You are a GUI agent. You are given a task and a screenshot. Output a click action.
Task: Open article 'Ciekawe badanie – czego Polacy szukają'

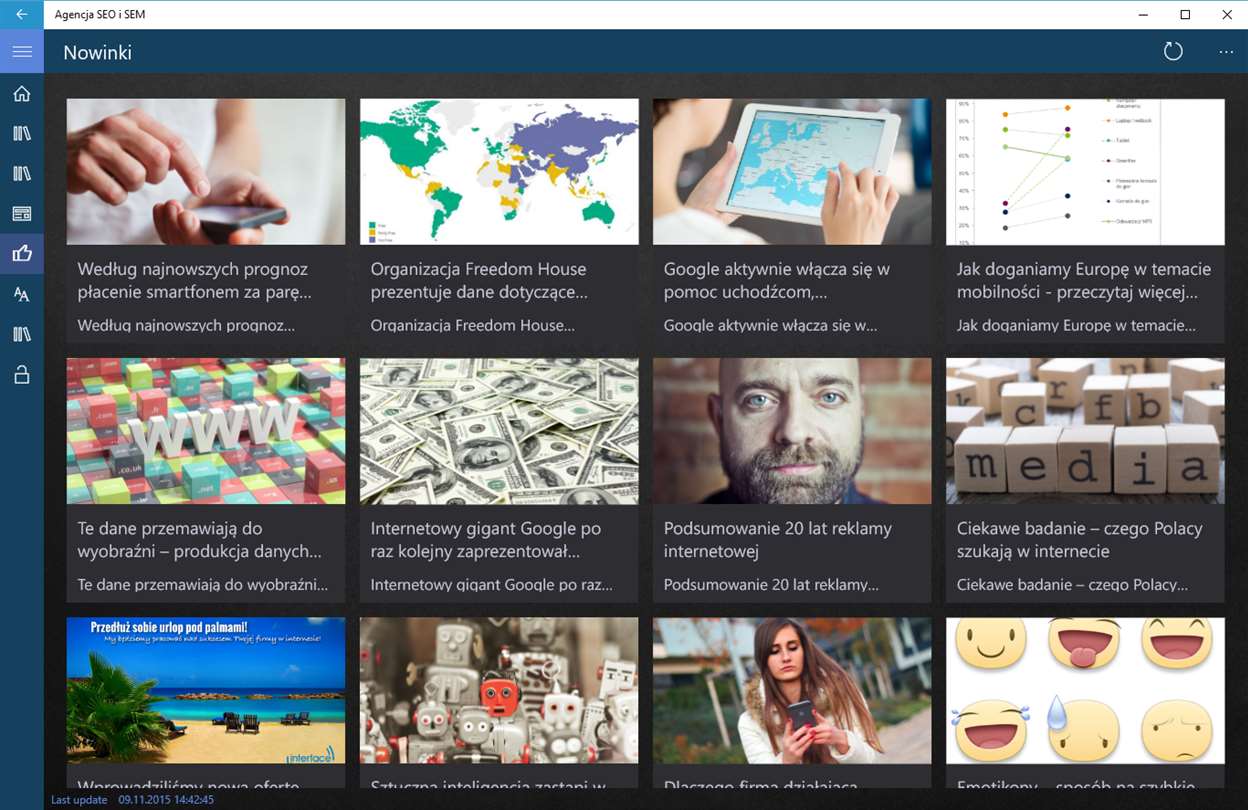point(1080,540)
